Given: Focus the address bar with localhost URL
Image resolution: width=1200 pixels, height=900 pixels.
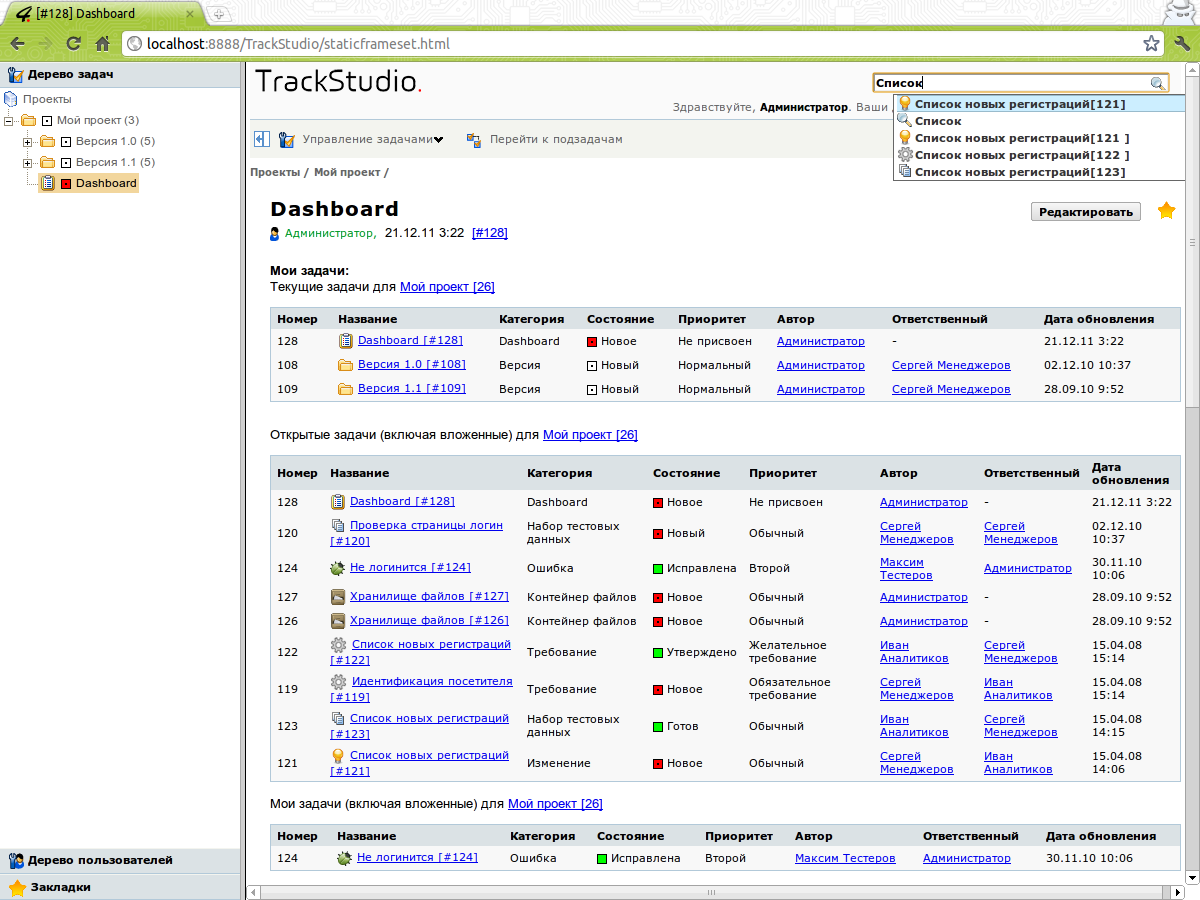Looking at the screenshot, I should point(640,44).
